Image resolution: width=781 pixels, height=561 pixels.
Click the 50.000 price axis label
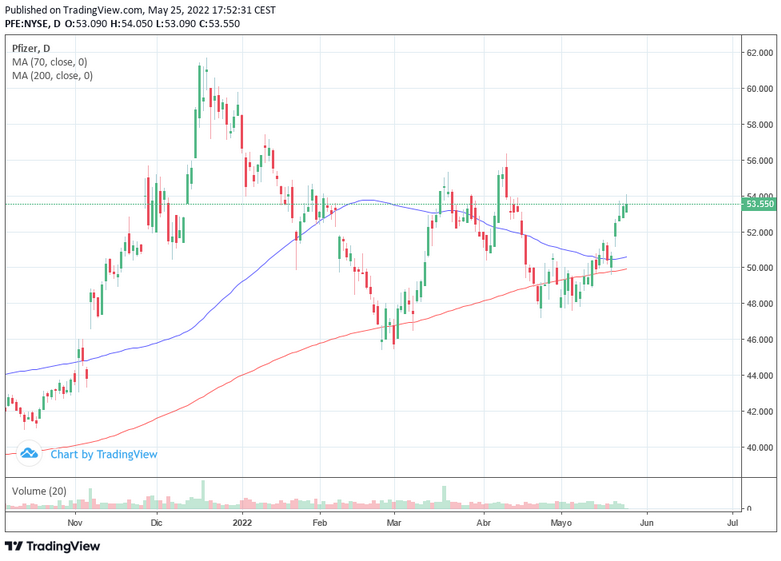(760, 268)
